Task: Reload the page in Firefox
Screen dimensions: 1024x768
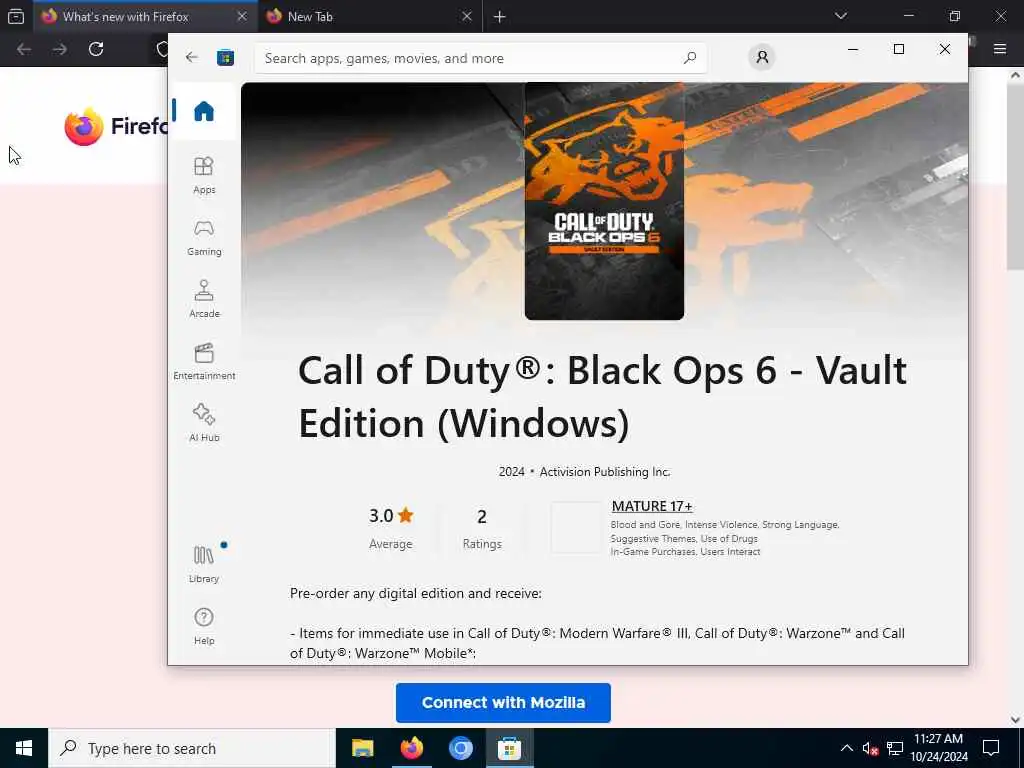Action: pos(96,49)
